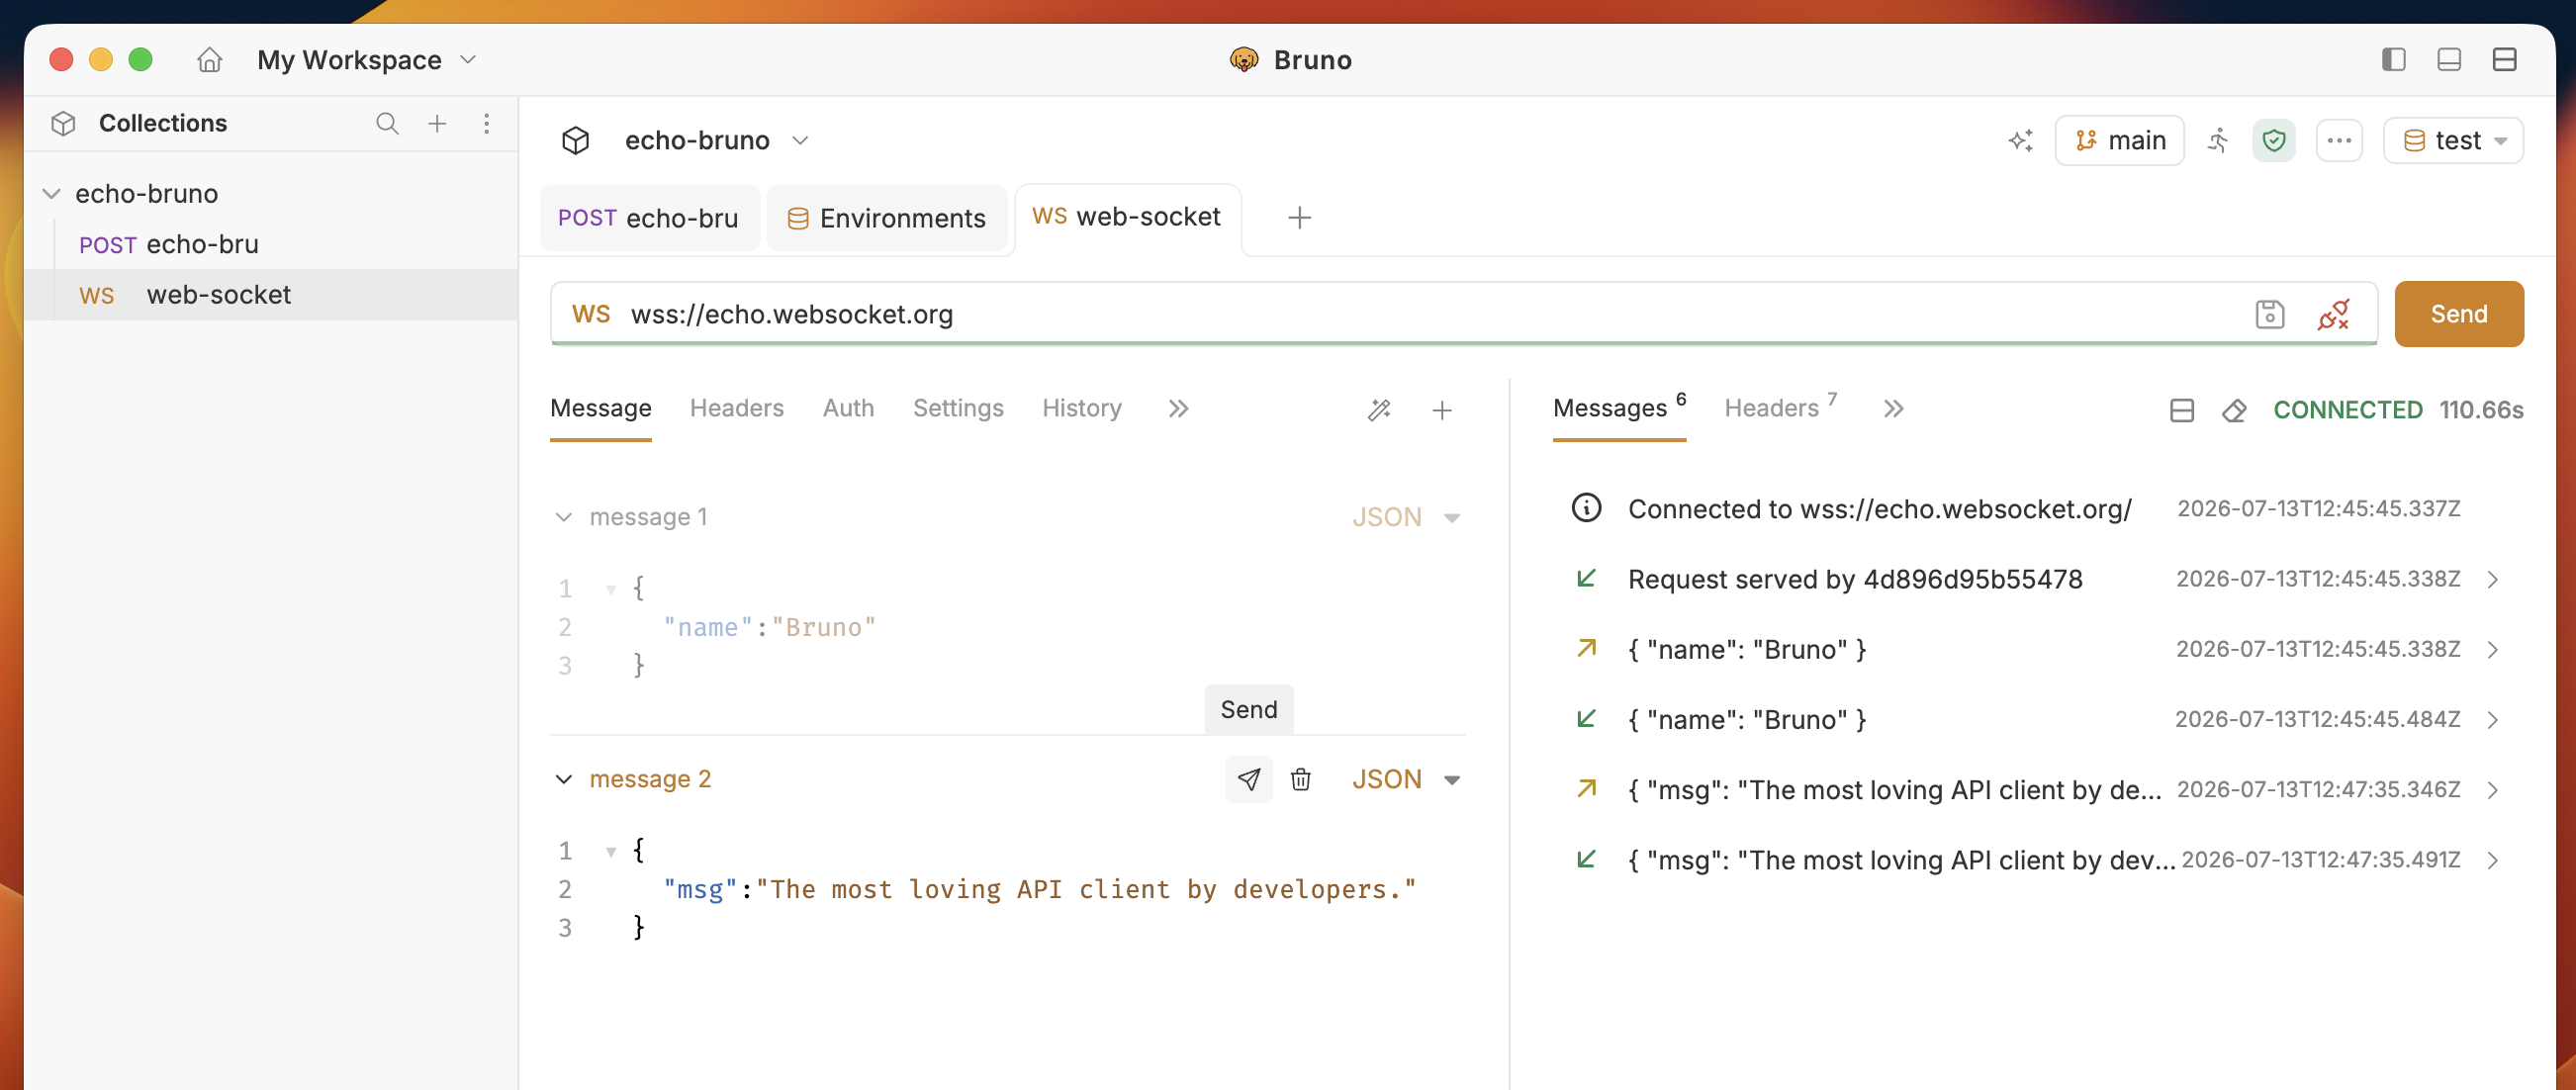
Task: Open the request Headers tab
Action: pyautogui.click(x=736, y=408)
